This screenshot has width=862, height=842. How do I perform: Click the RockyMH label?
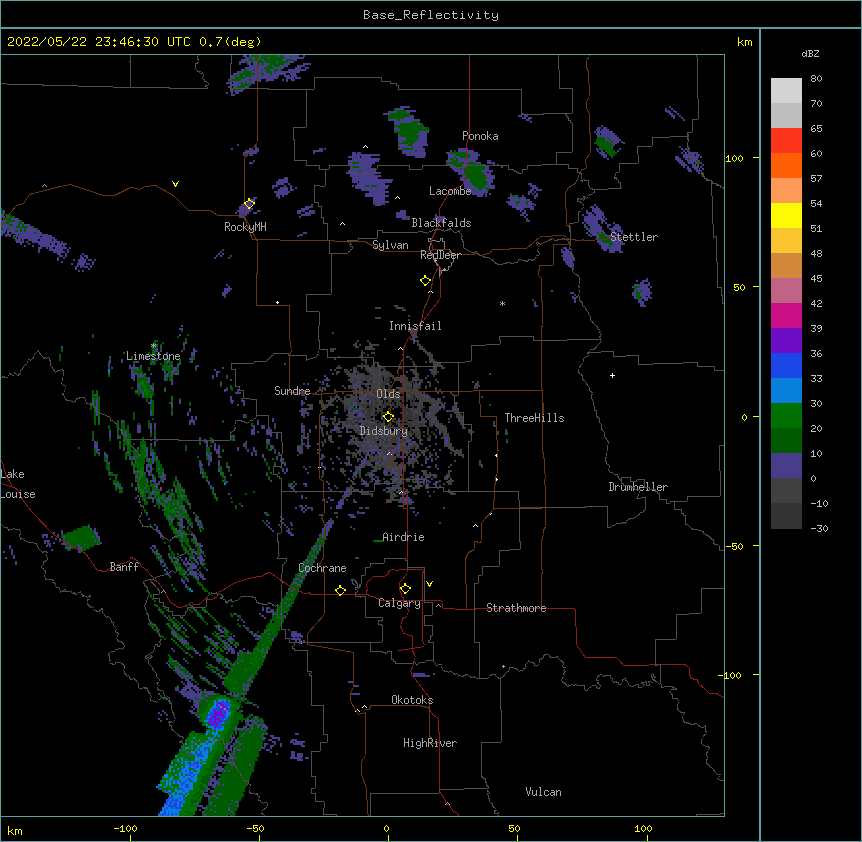point(245,227)
